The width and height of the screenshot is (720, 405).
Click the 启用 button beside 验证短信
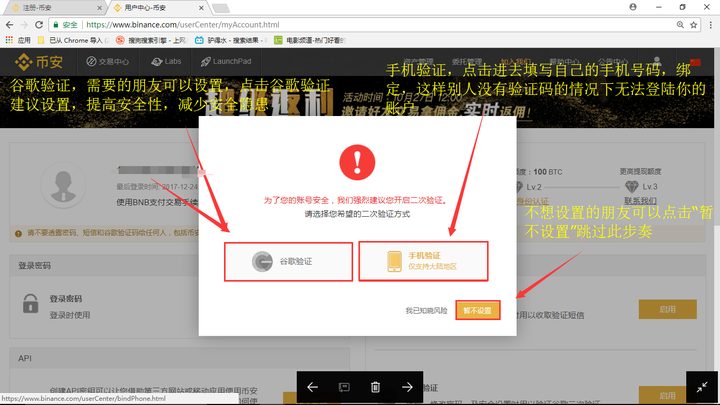pyautogui.click(x=667, y=309)
